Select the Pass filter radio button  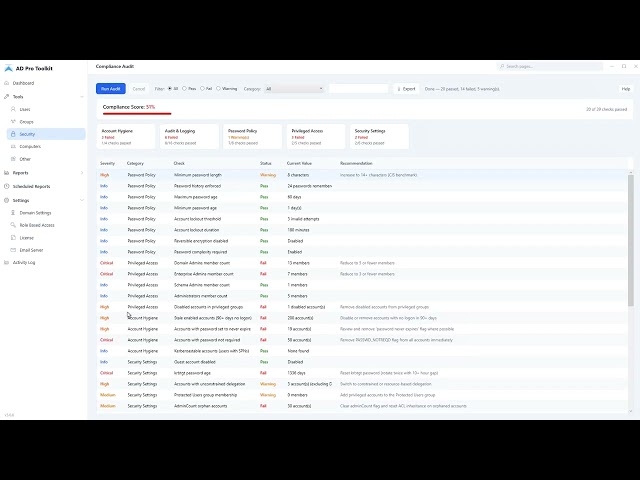pyautogui.click(x=184, y=89)
